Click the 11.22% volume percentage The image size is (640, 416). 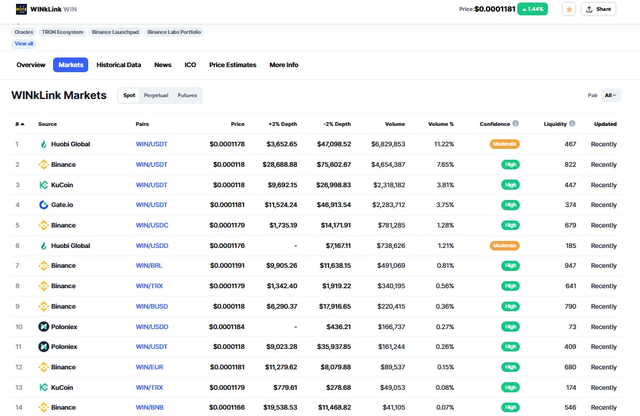pyautogui.click(x=444, y=144)
